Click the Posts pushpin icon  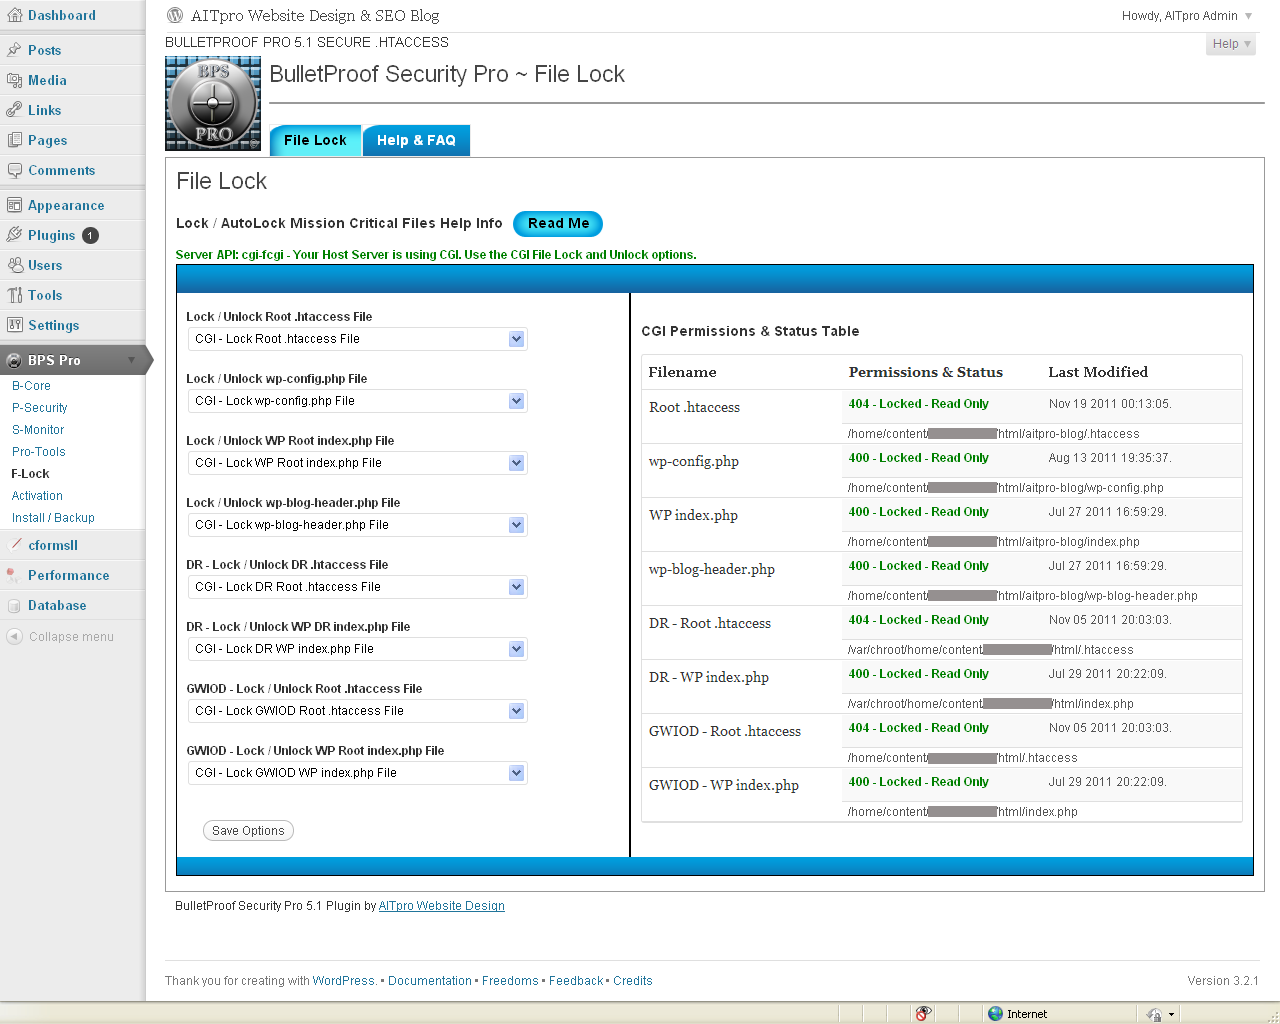point(14,50)
